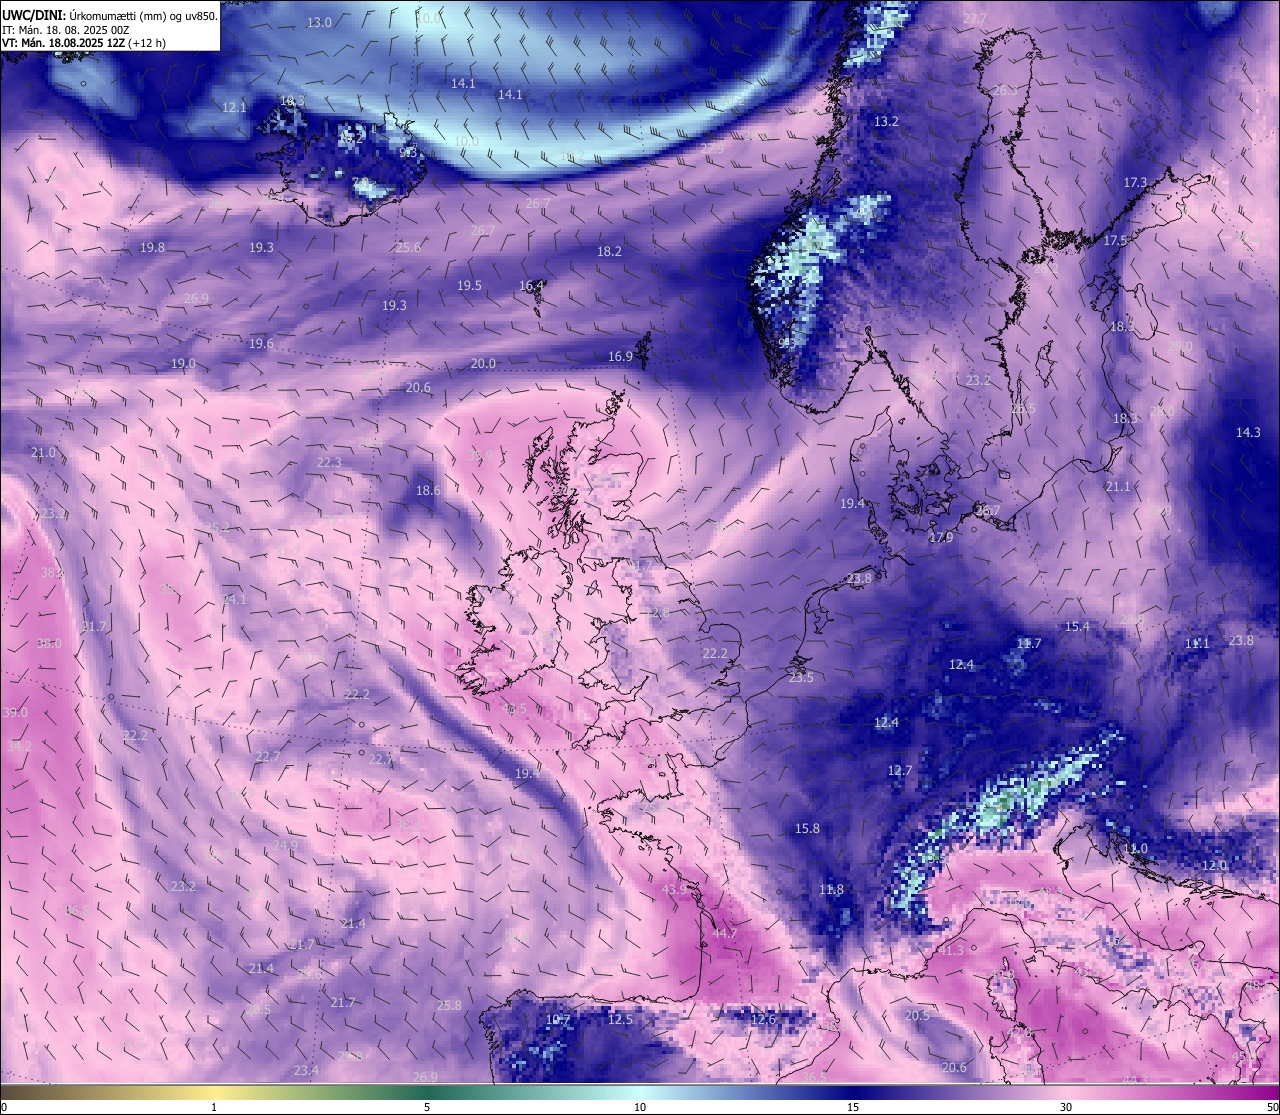Screen dimensions: 1280x1115
Task: Click the 25.6 value south of Iceland
Action: (408, 247)
